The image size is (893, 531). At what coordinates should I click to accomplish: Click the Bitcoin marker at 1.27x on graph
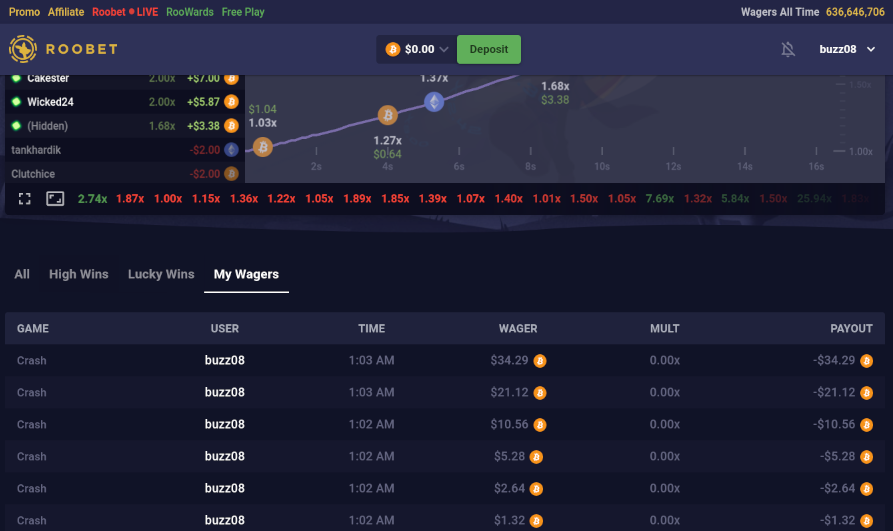click(x=388, y=115)
